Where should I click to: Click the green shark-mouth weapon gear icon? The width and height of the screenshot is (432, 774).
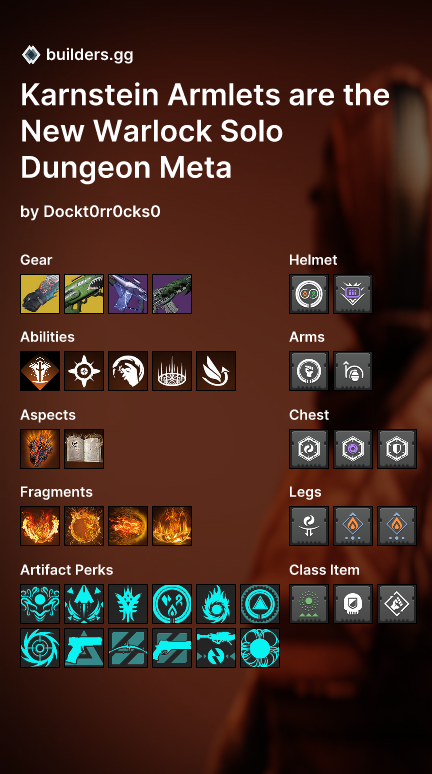point(84,294)
